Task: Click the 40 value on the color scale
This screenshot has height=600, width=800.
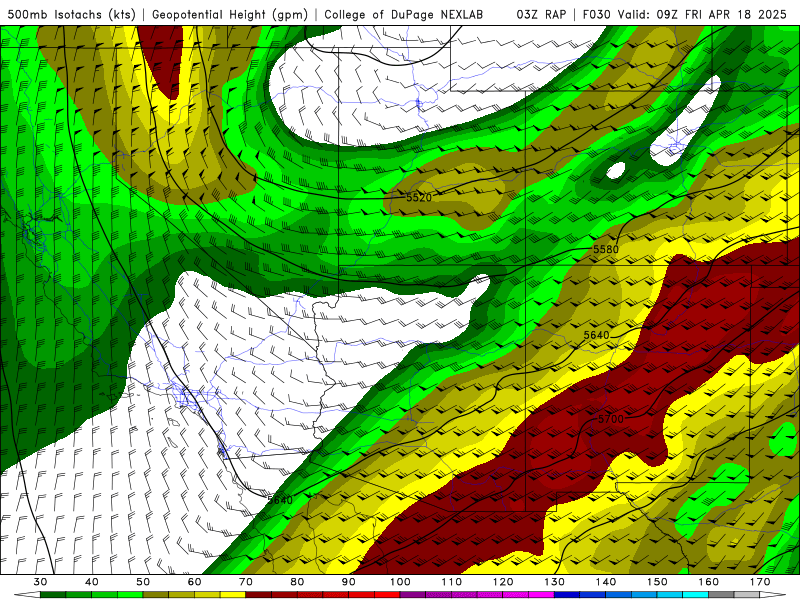Action: point(92,582)
